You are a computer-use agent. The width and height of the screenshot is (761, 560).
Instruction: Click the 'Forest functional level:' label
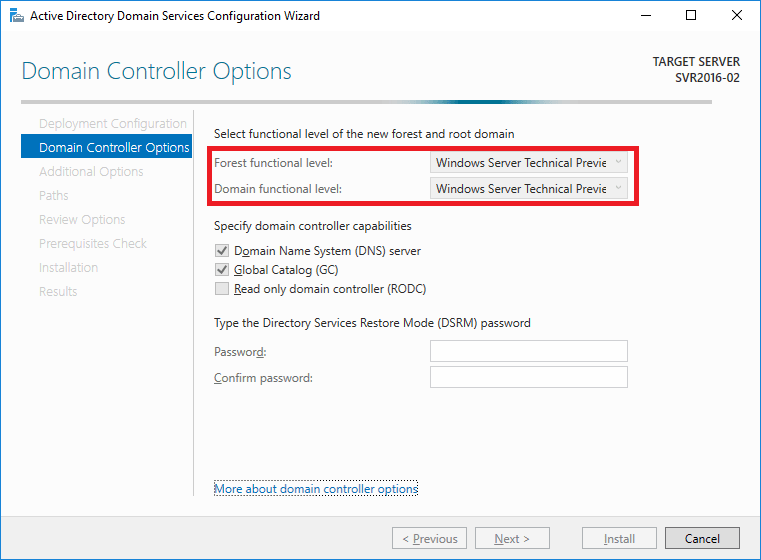[x=273, y=163]
